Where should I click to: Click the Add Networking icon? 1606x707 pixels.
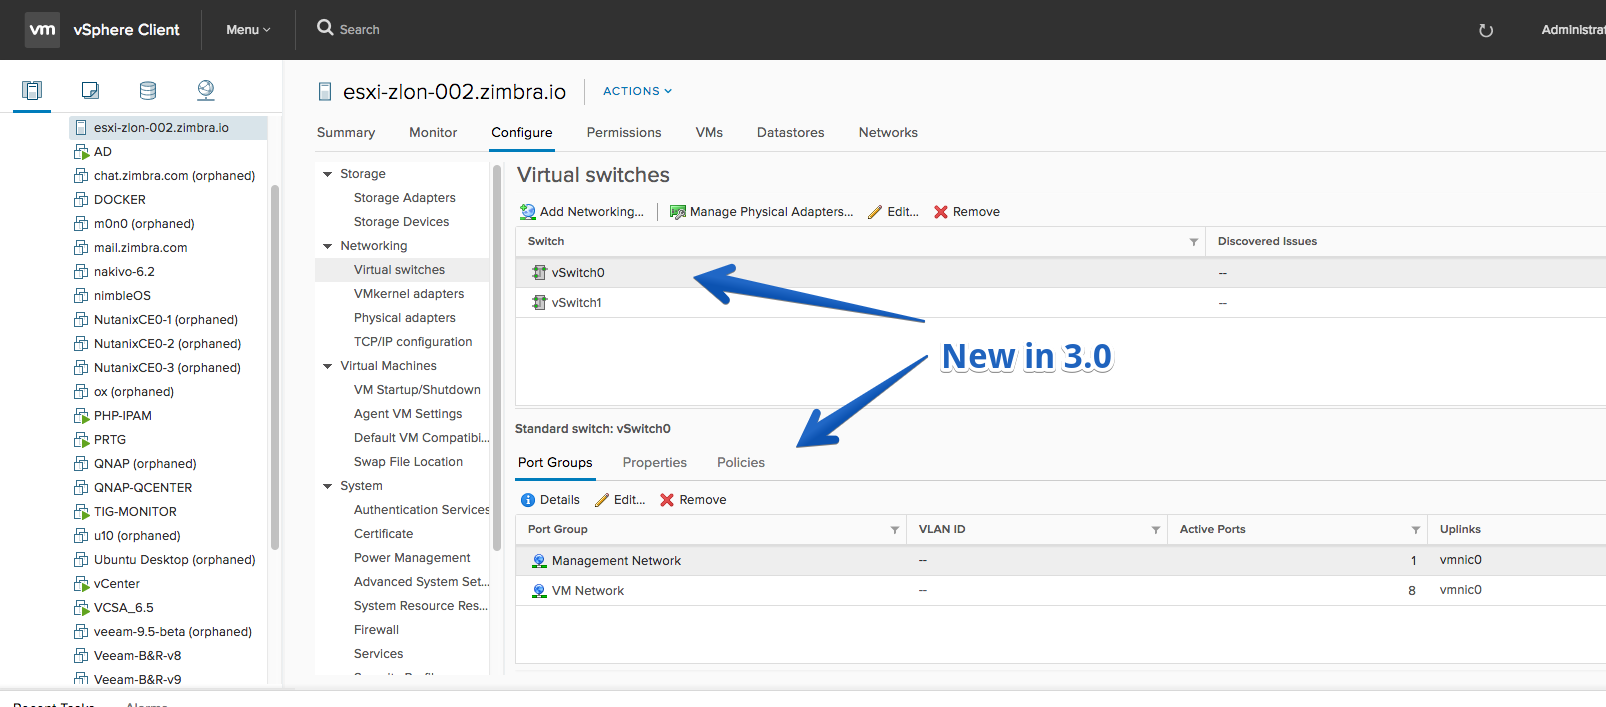coord(528,212)
